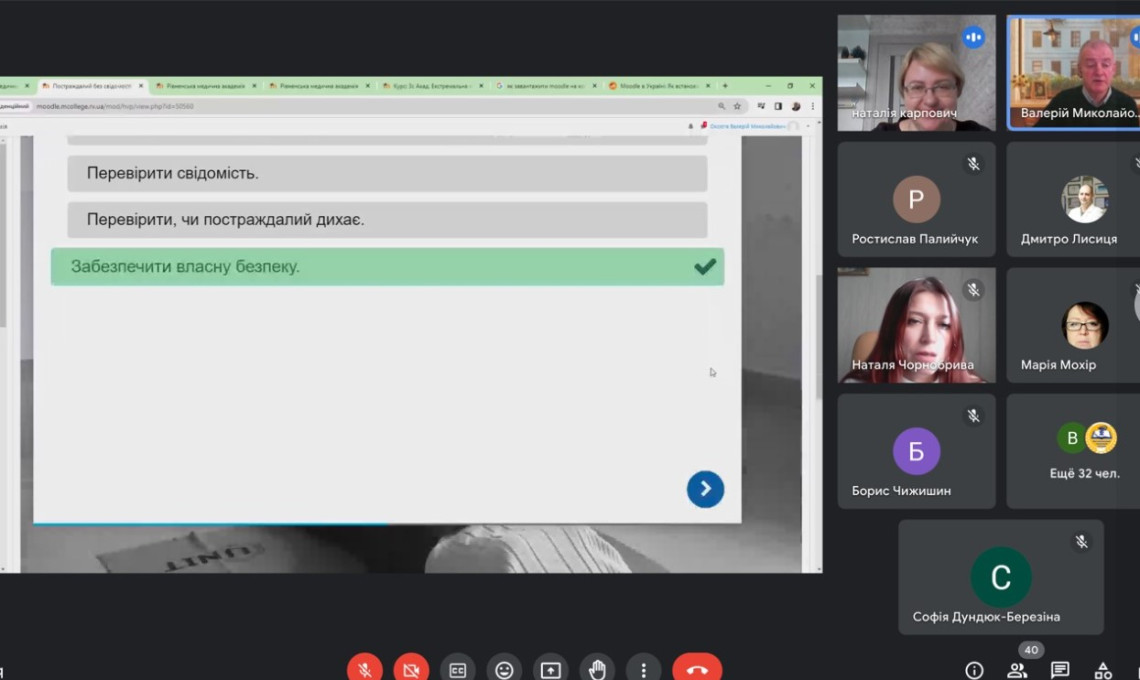Open the Moodle user account menu
The width and height of the screenshot is (1140, 680).
point(759,126)
